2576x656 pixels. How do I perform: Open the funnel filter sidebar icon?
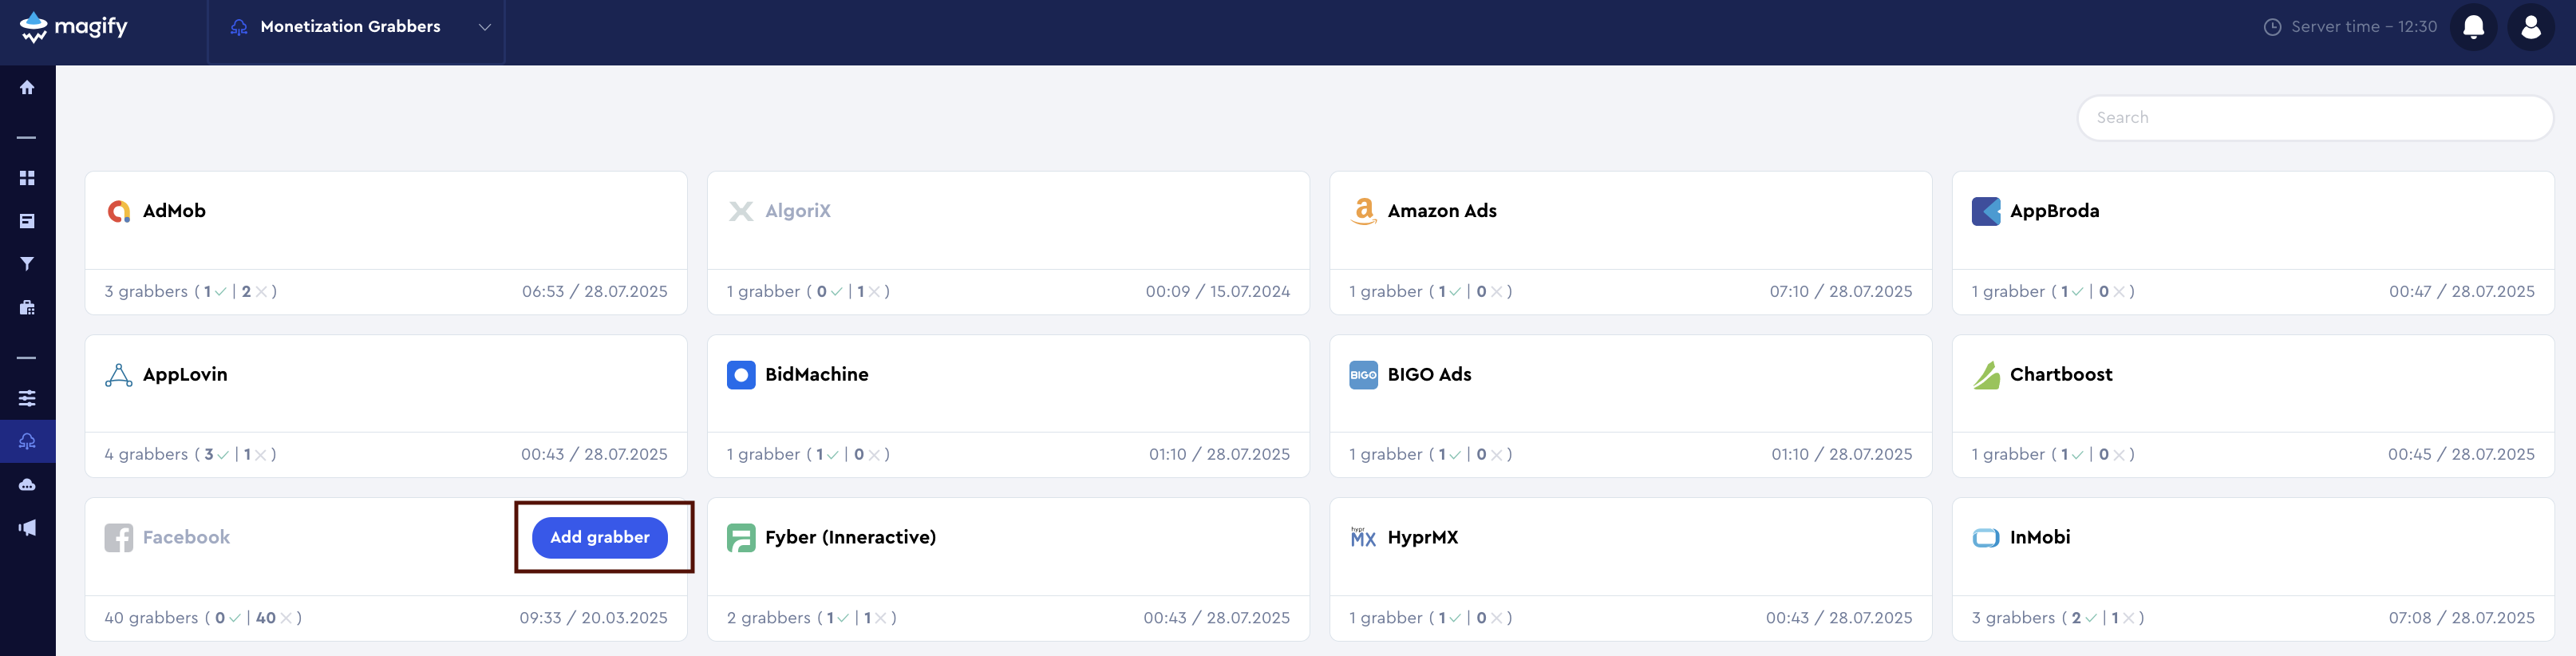[27, 264]
